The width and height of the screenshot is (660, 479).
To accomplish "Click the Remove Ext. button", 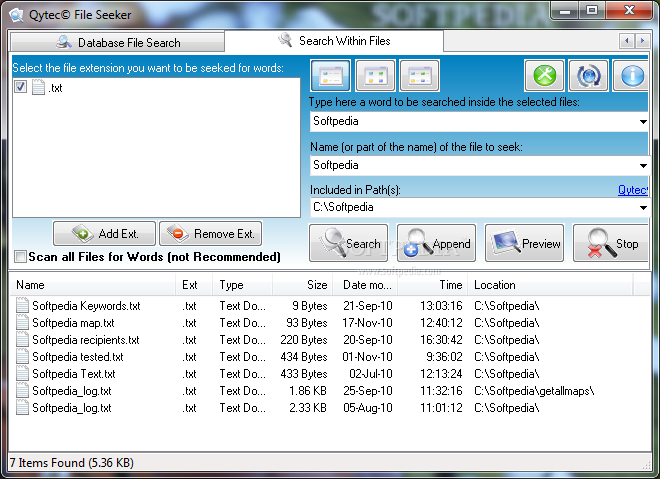I will [210, 233].
